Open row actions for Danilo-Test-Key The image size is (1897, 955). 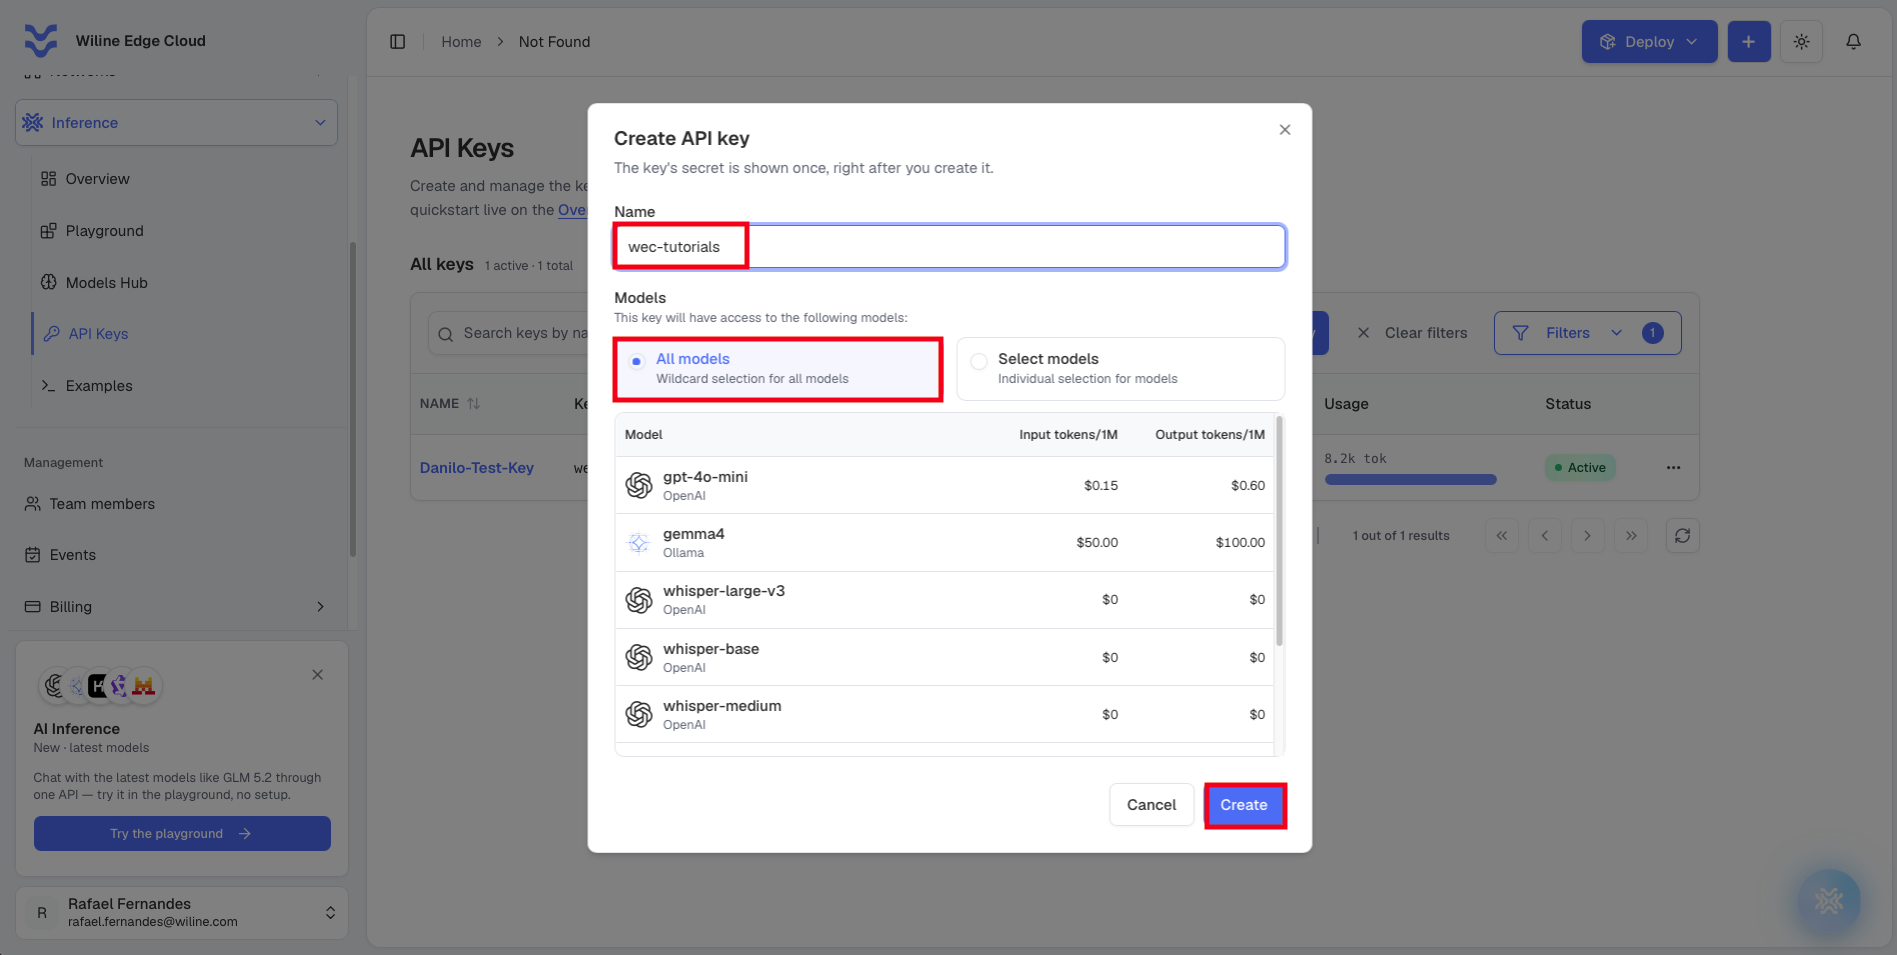pyautogui.click(x=1674, y=468)
